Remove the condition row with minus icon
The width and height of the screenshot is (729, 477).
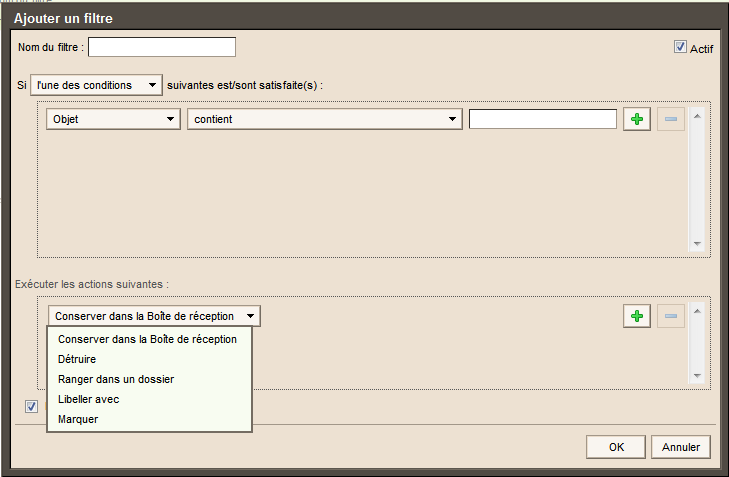click(670, 120)
